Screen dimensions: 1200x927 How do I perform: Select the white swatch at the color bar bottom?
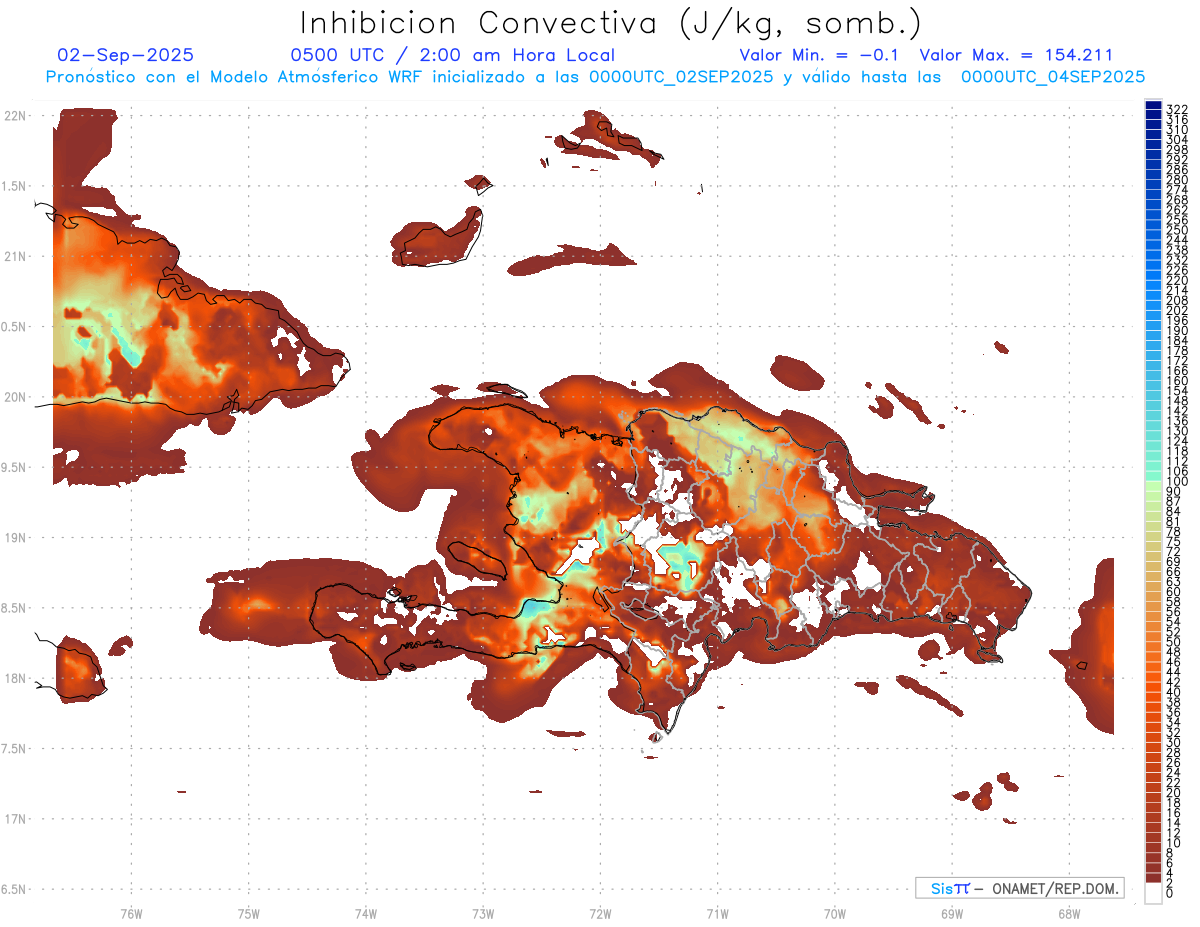coord(1153,892)
